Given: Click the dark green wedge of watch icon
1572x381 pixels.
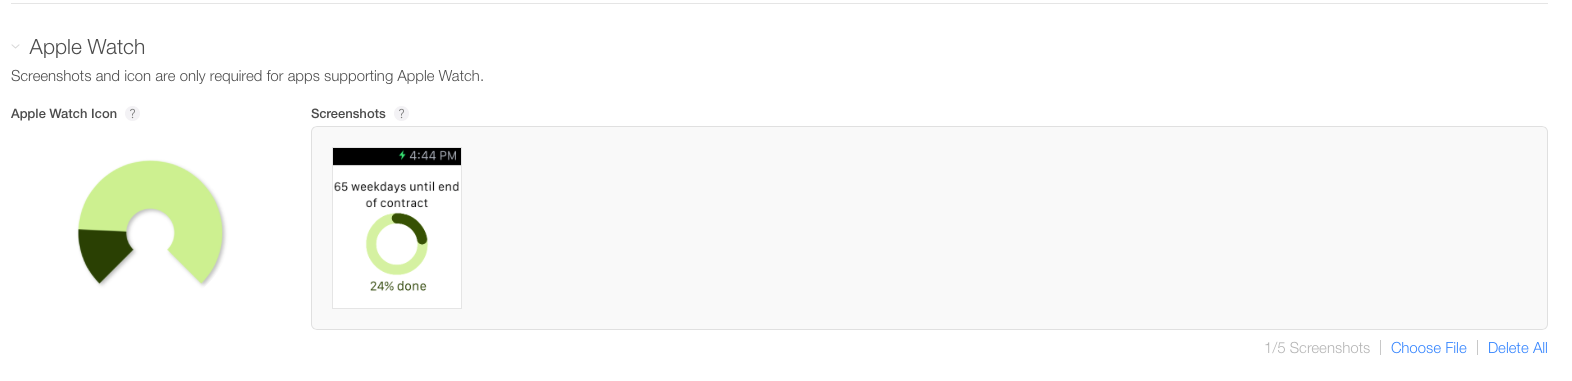Looking at the screenshot, I should click(103, 253).
